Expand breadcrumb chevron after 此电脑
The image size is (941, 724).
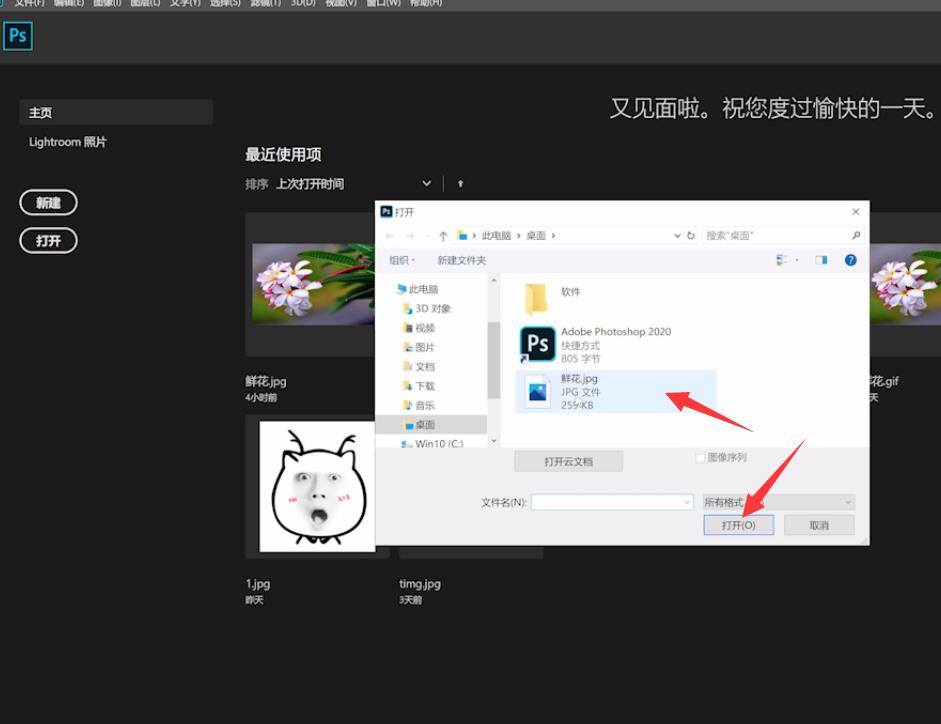pyautogui.click(x=519, y=236)
